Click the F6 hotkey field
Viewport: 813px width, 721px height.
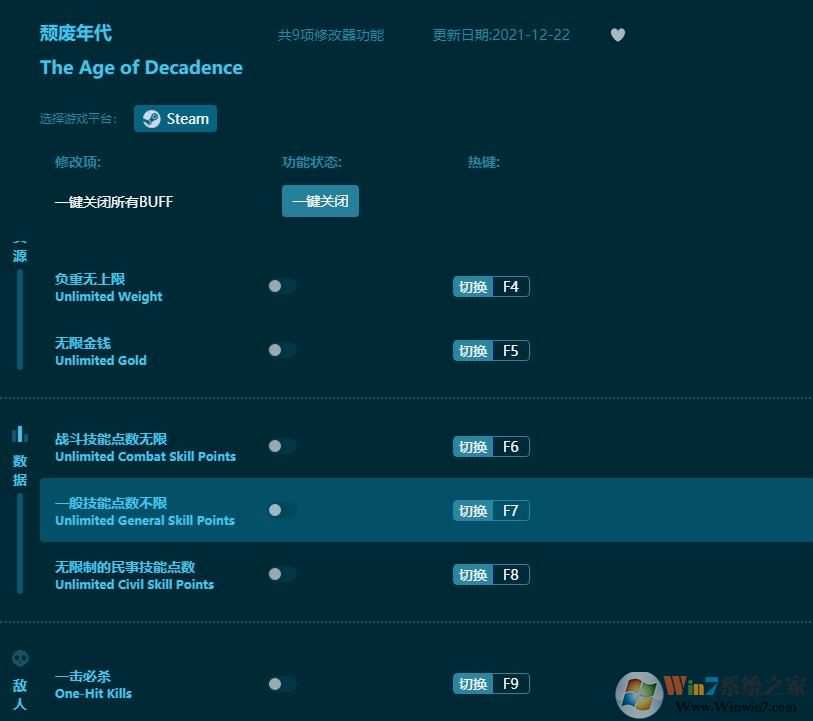[510, 447]
